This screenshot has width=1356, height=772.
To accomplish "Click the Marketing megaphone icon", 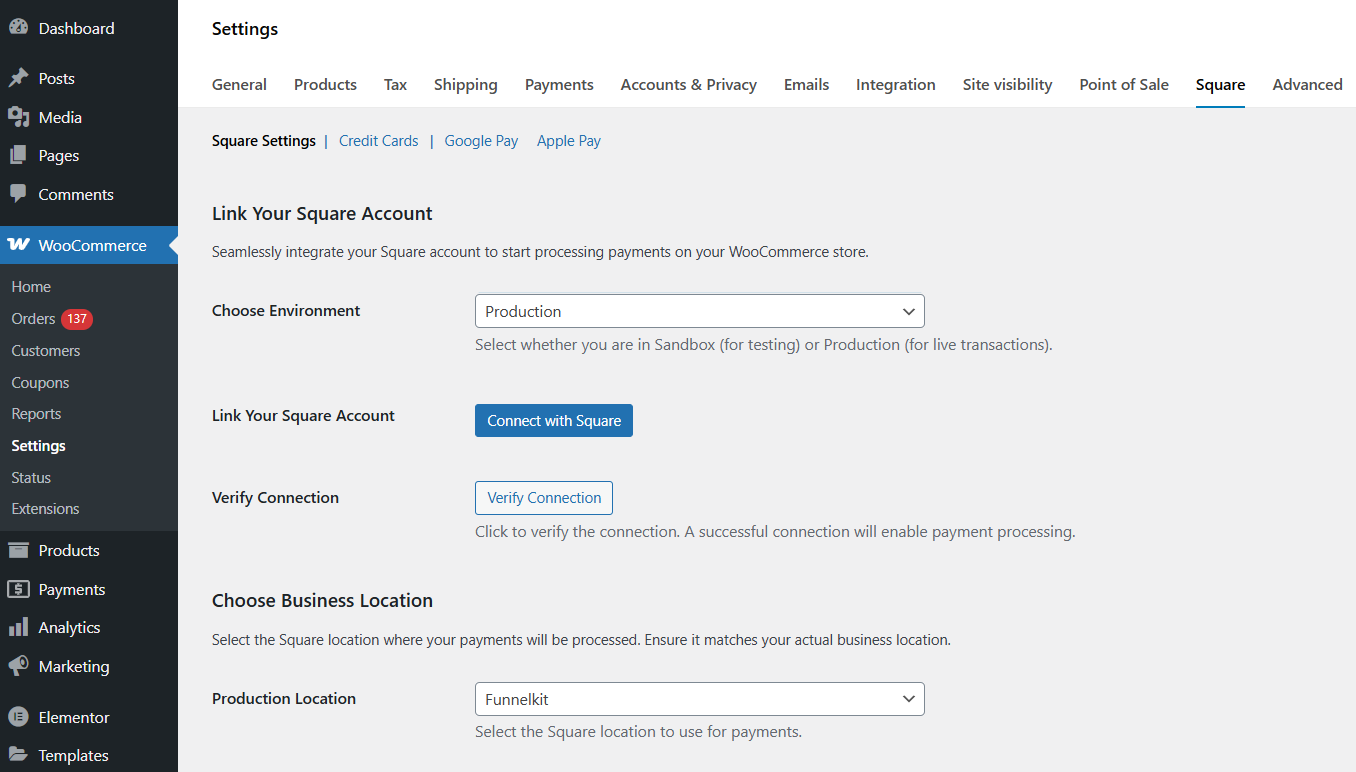I will click(x=18, y=666).
